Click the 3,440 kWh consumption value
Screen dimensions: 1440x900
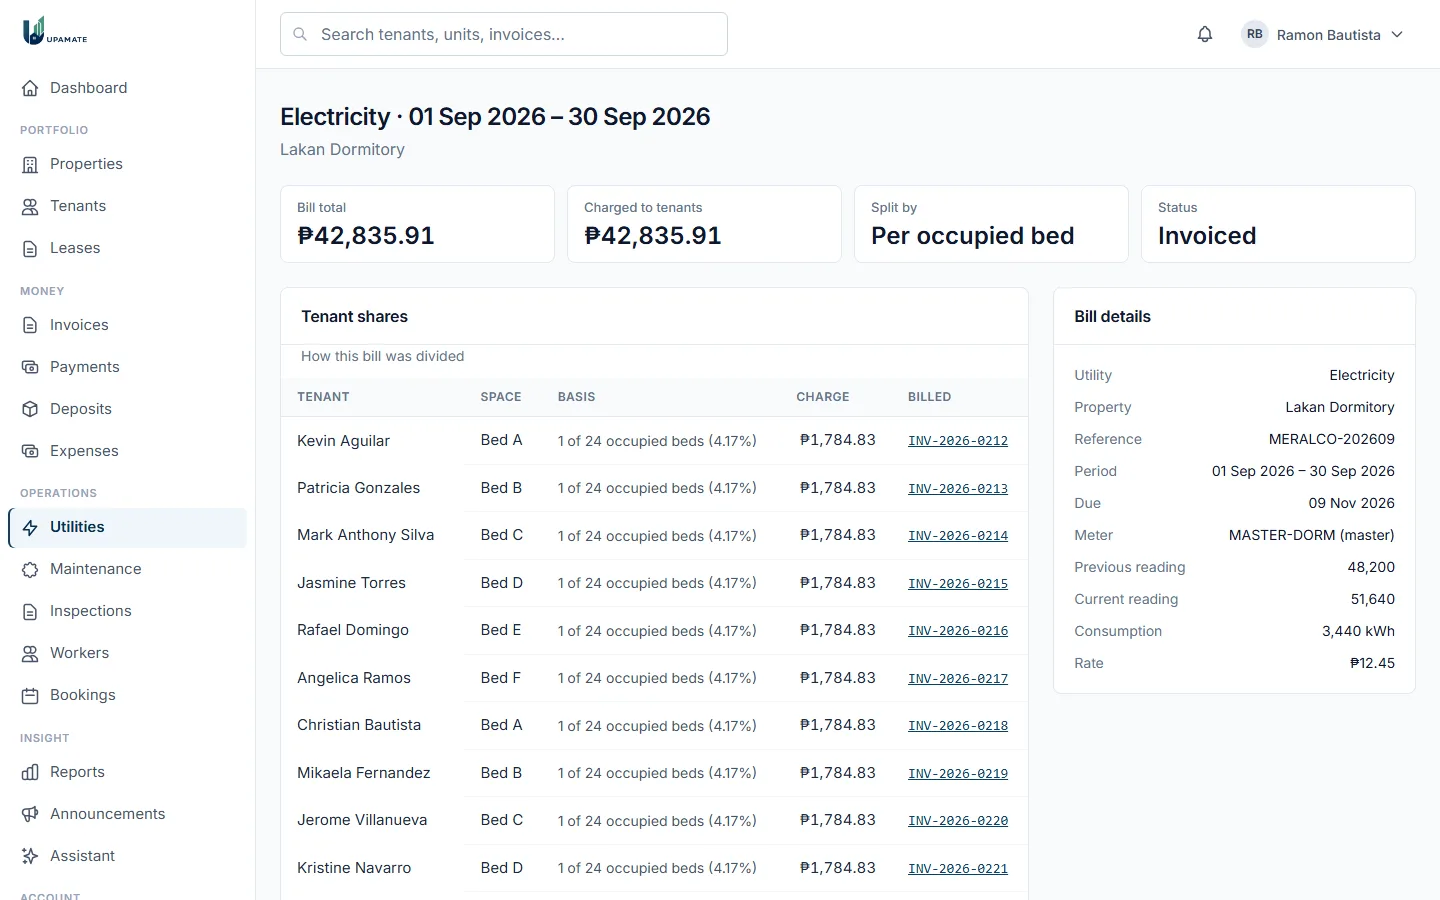point(1358,631)
